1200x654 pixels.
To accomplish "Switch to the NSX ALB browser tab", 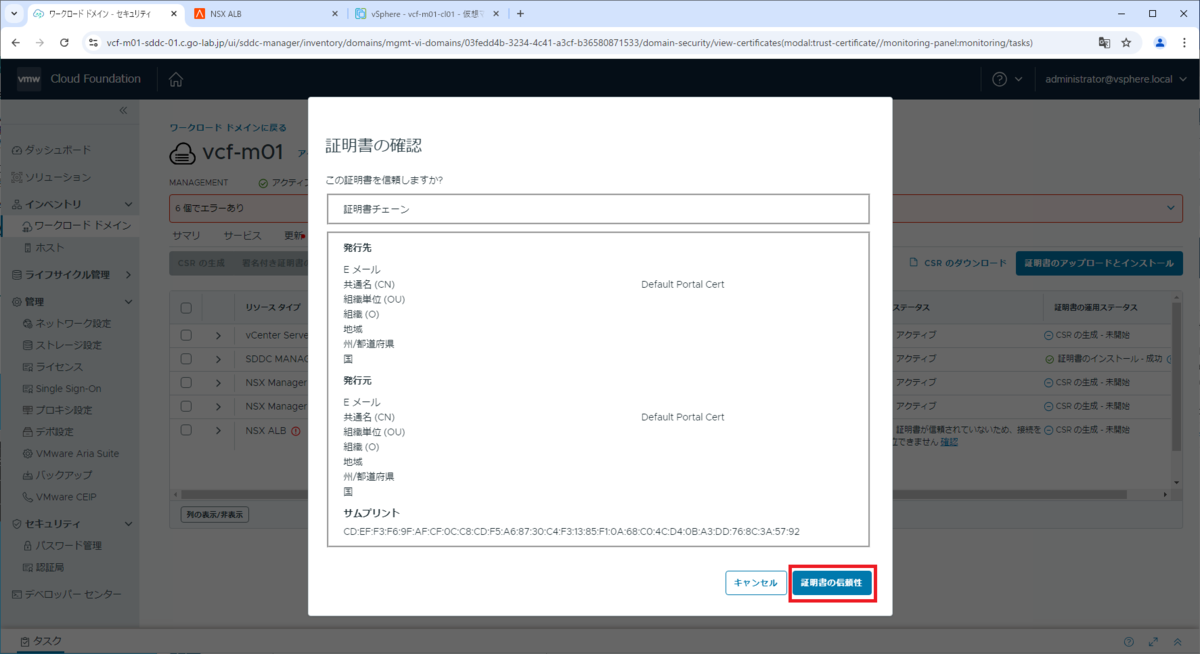I will (x=265, y=14).
